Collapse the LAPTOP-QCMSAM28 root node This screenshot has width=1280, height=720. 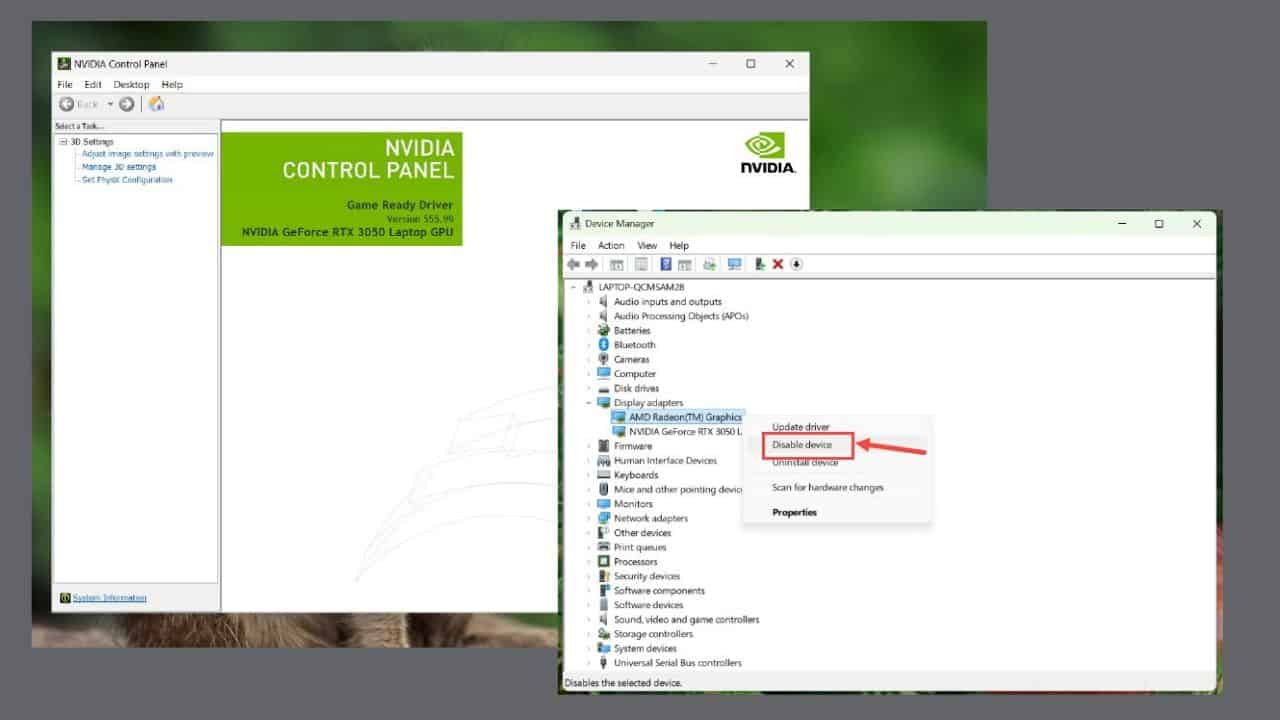pyautogui.click(x=574, y=287)
